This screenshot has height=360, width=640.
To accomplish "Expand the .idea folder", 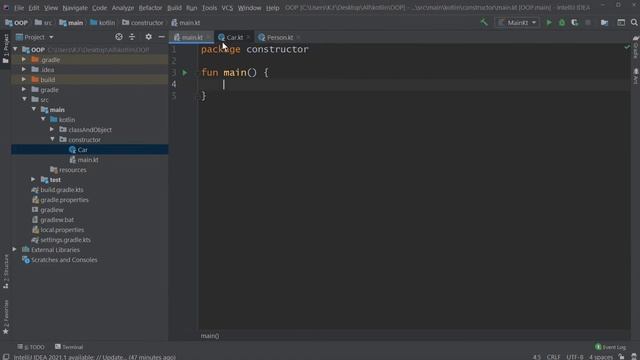I will click(24, 69).
